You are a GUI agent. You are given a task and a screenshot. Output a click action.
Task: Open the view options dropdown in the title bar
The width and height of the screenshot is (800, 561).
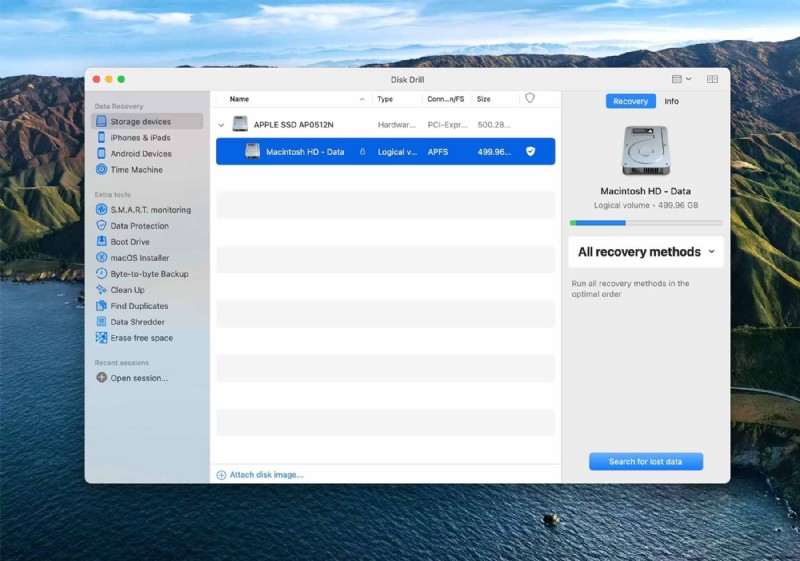pyautogui.click(x=682, y=79)
